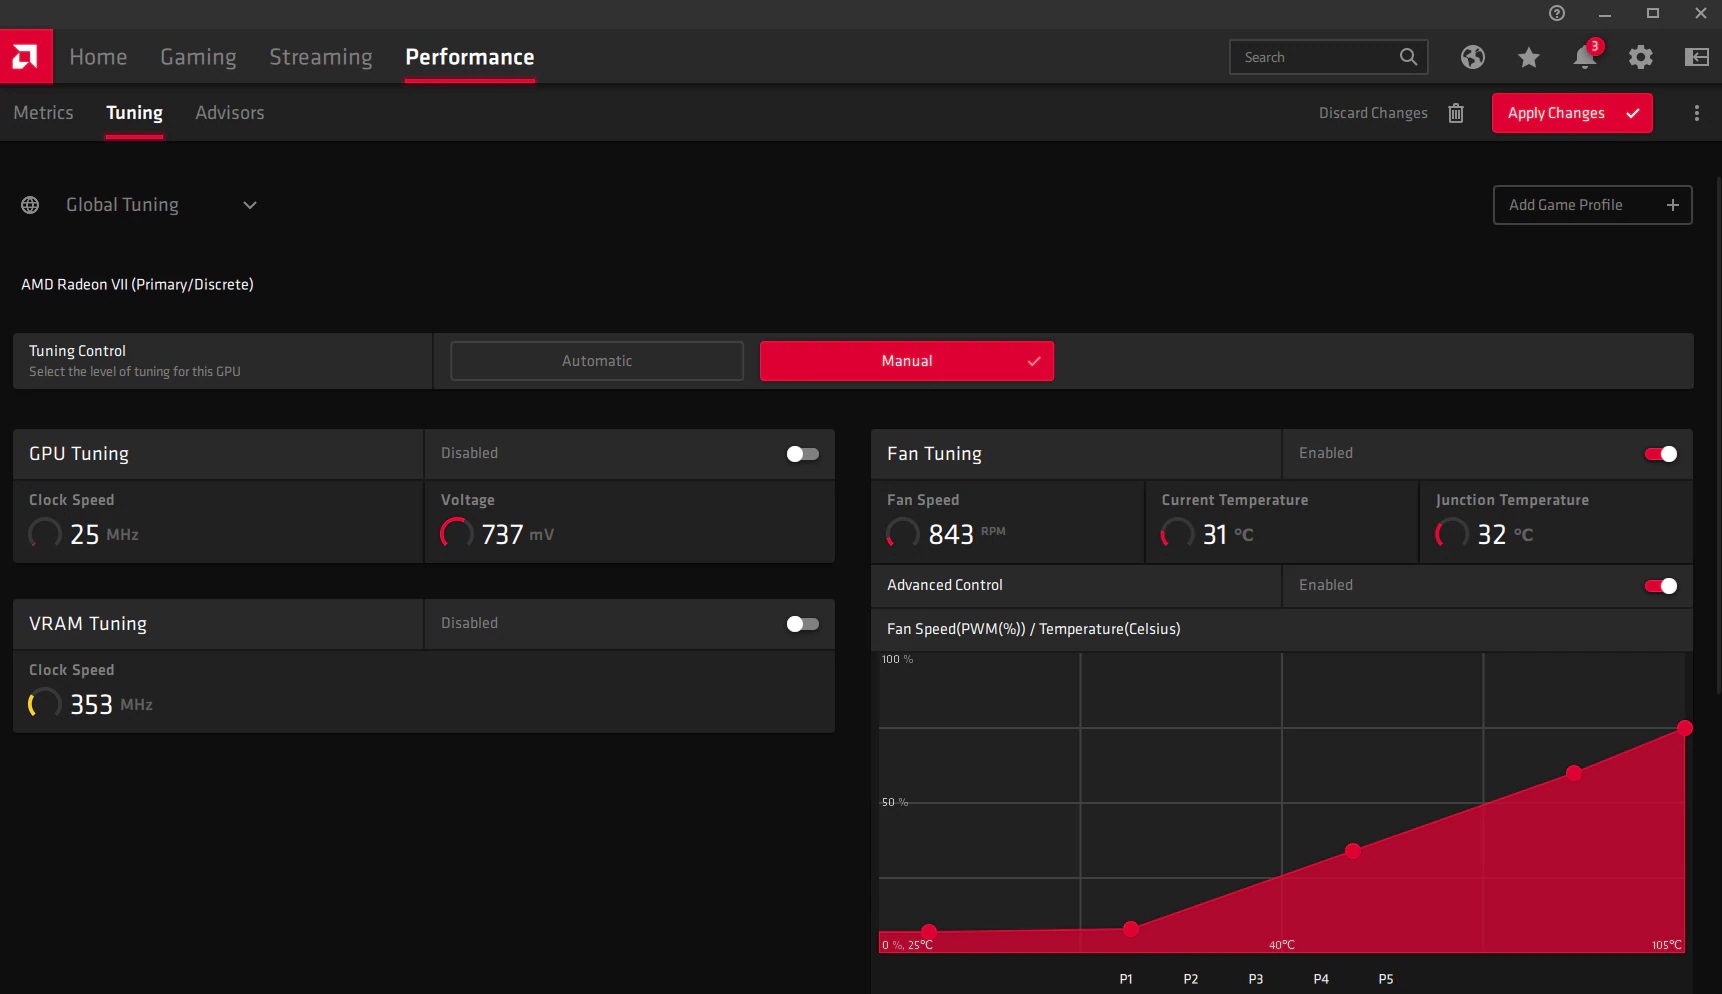Click the Fan Speed gauge dial
The height and width of the screenshot is (994, 1722).
(x=902, y=533)
